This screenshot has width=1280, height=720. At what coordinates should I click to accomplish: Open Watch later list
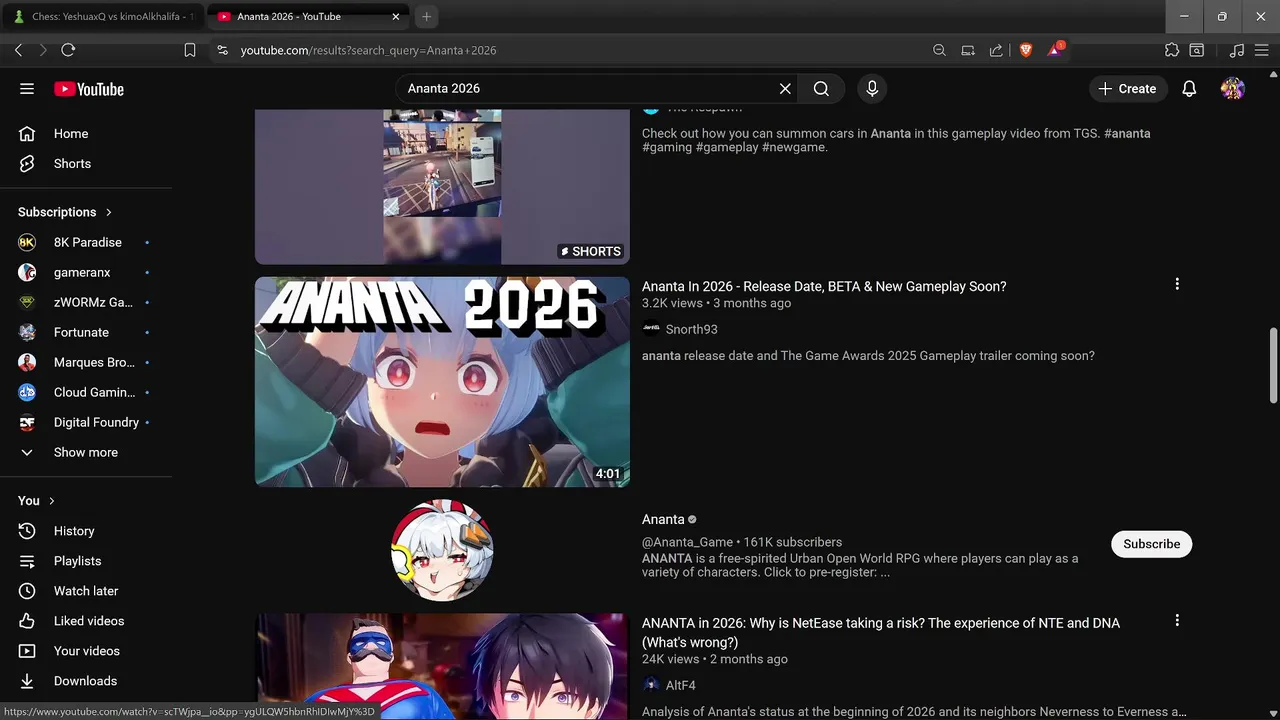(x=86, y=591)
